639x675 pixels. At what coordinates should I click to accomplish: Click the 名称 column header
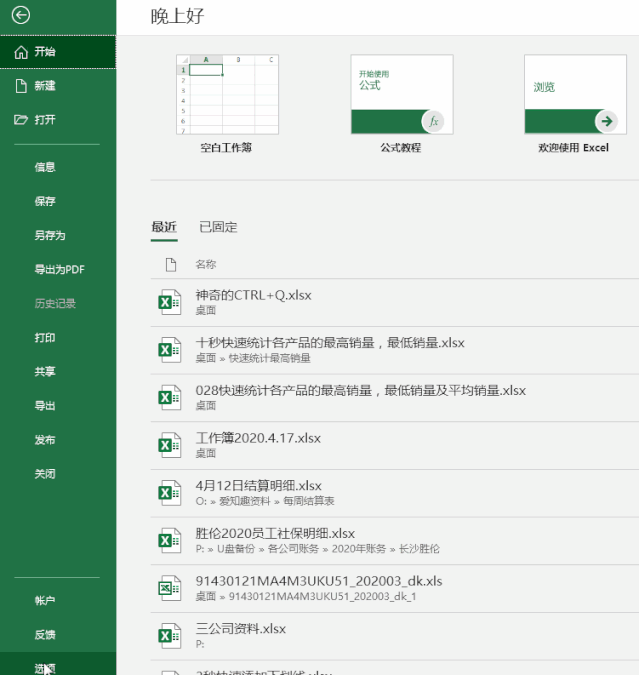point(206,264)
